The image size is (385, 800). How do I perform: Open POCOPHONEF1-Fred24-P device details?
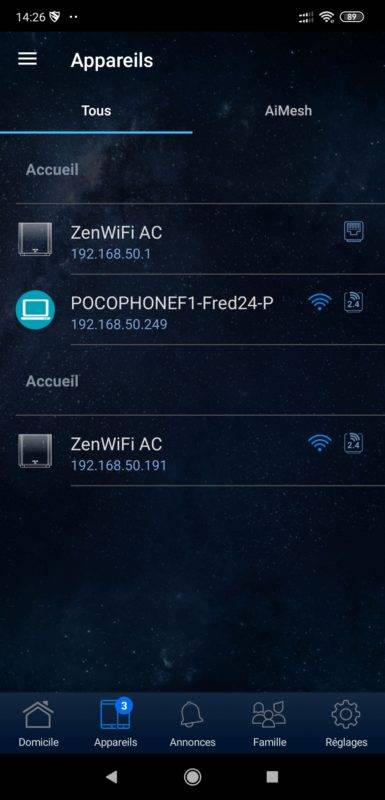(x=192, y=310)
